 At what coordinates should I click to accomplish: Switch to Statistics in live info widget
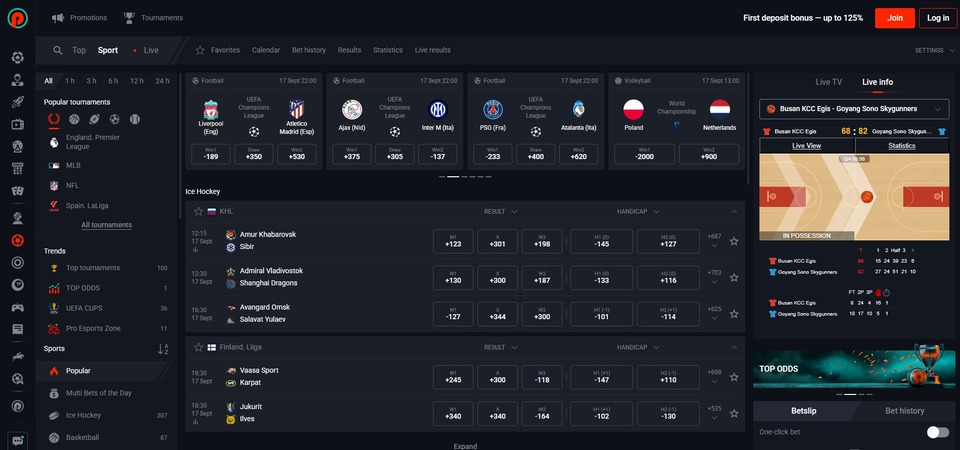901,146
